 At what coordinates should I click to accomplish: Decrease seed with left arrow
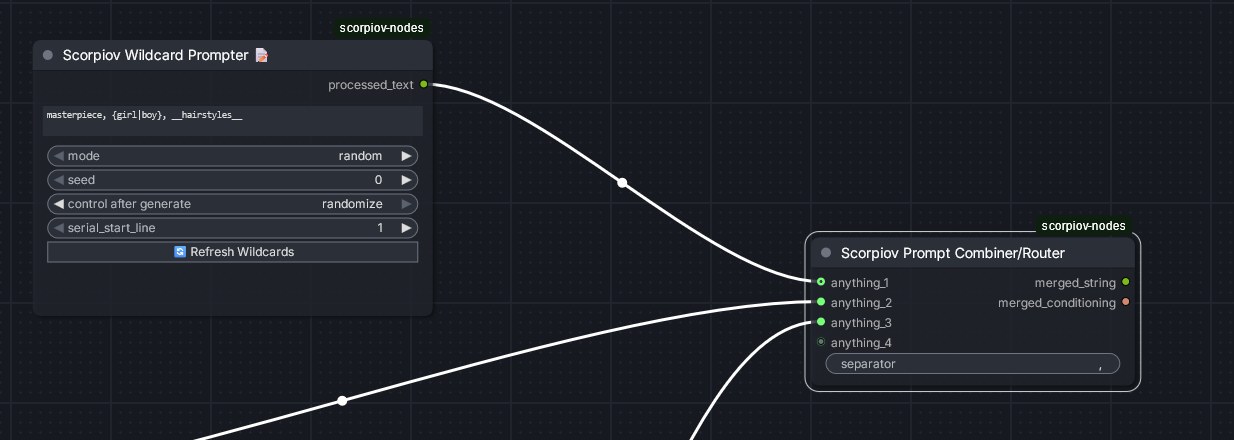click(x=58, y=180)
